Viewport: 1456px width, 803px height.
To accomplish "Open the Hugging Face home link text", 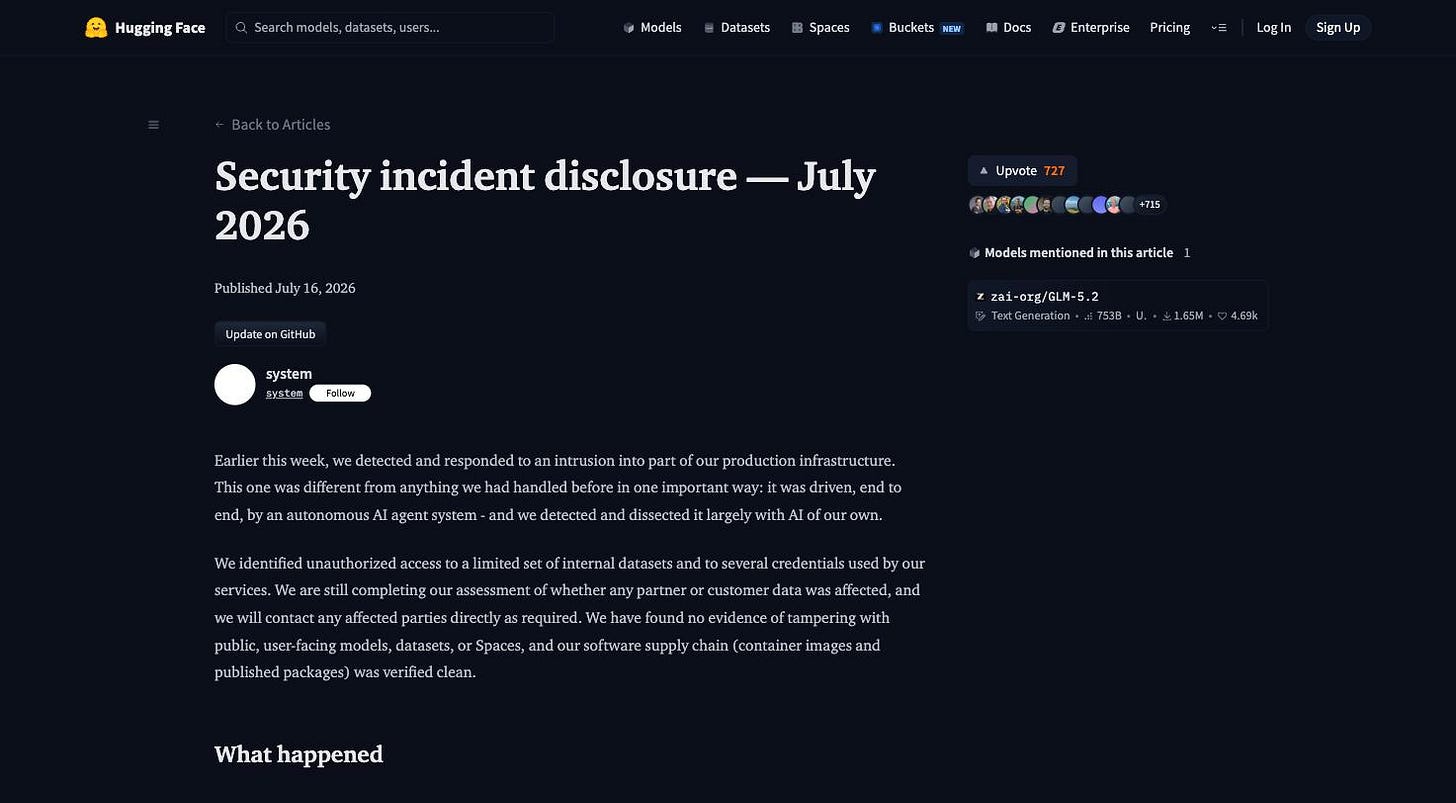I will pos(160,28).
